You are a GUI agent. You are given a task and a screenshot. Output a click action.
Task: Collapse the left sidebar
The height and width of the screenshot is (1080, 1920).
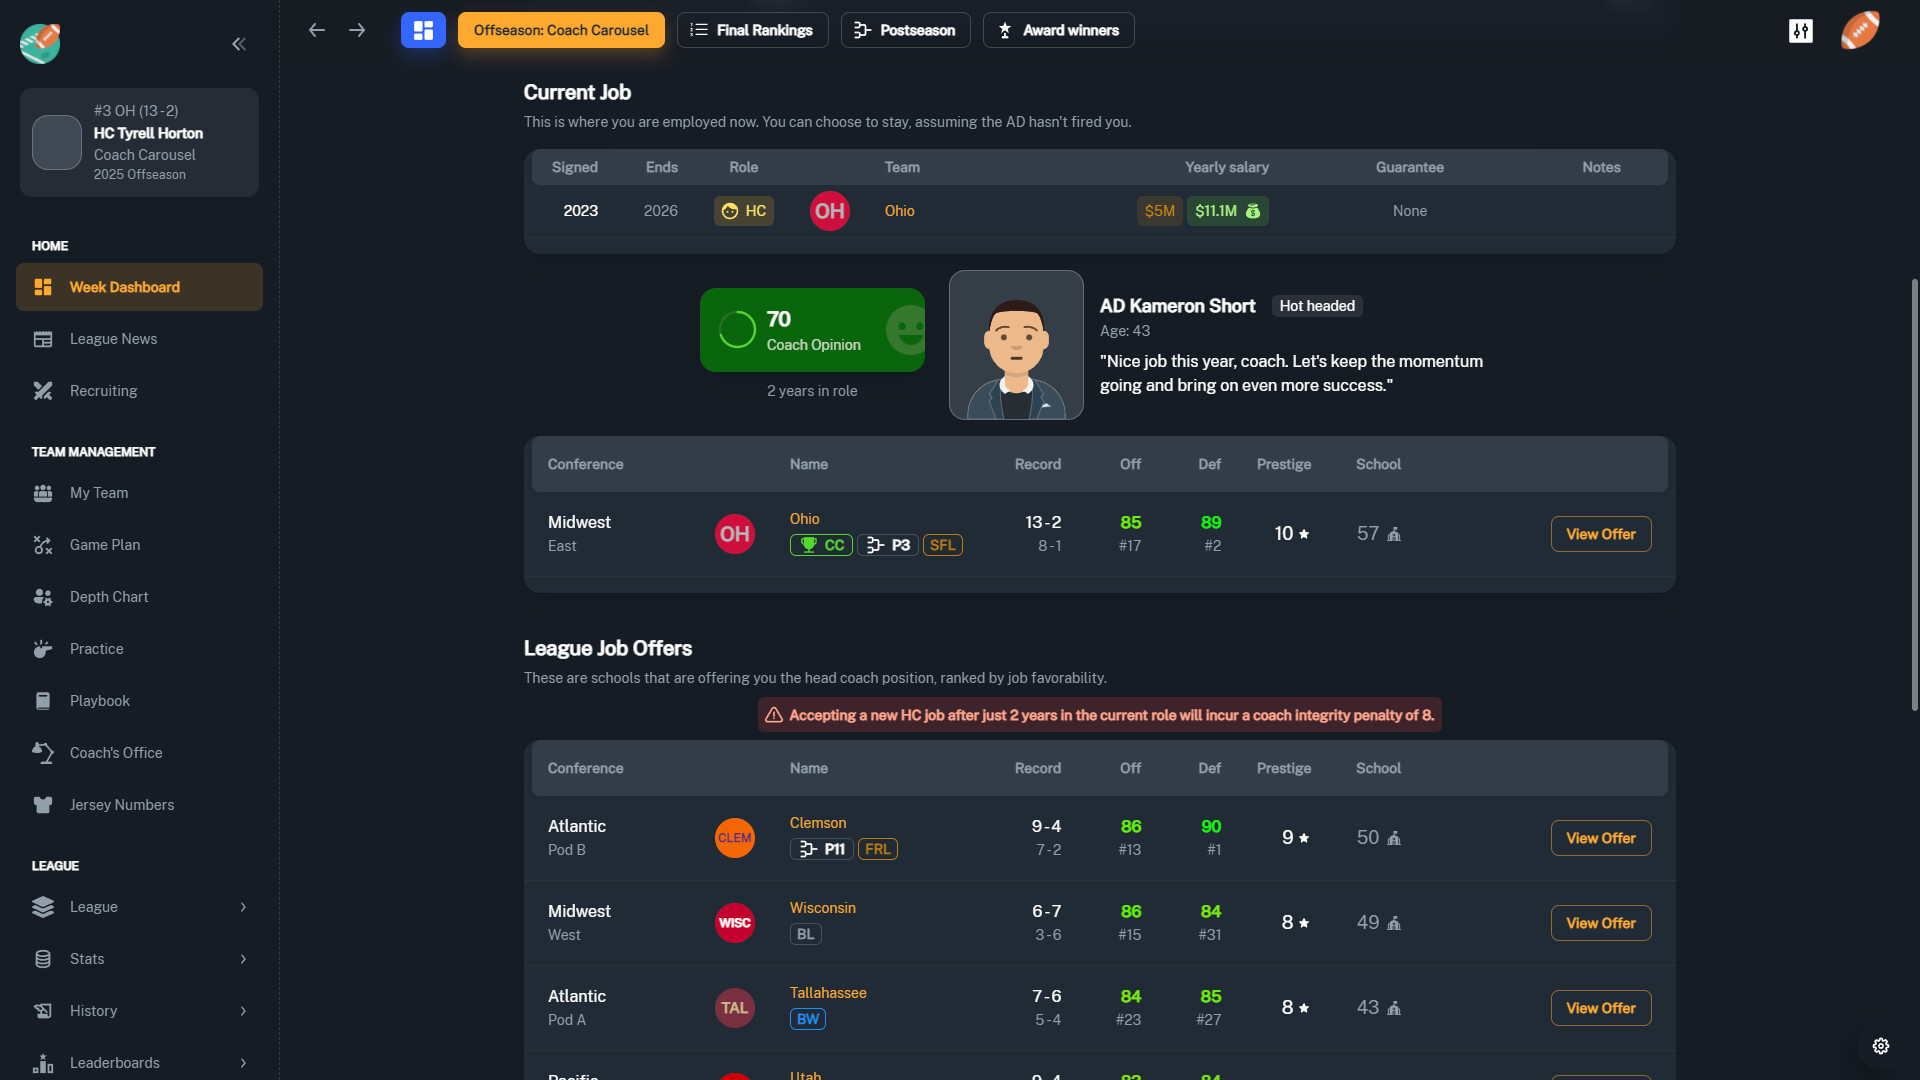click(x=239, y=44)
